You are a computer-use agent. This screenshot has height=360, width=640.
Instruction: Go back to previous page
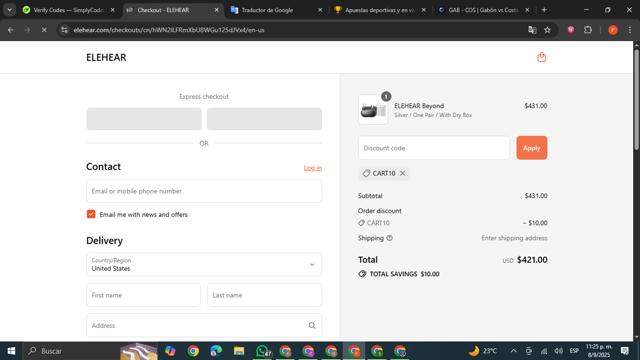pyautogui.click(x=11, y=30)
